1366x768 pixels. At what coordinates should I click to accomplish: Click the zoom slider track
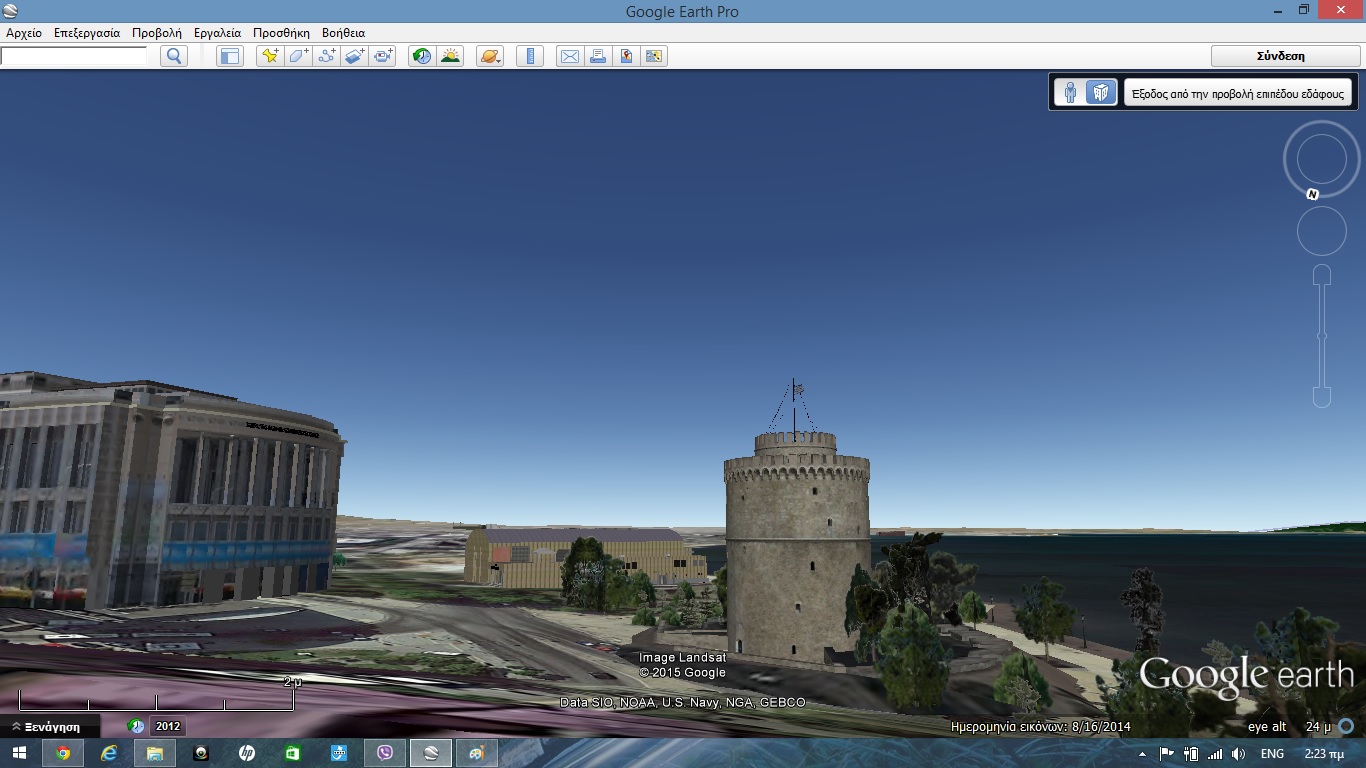1322,336
